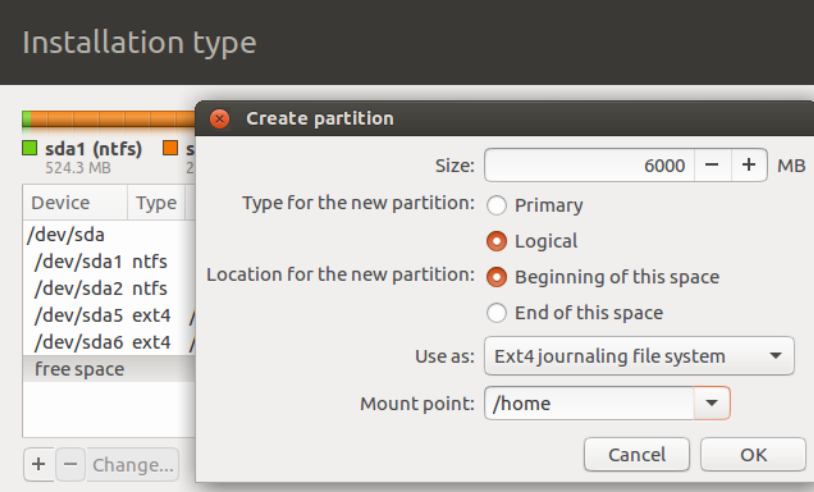Open the Use as filesystem dropdown
This screenshot has width=814, height=492.
pyautogui.click(x=639, y=356)
